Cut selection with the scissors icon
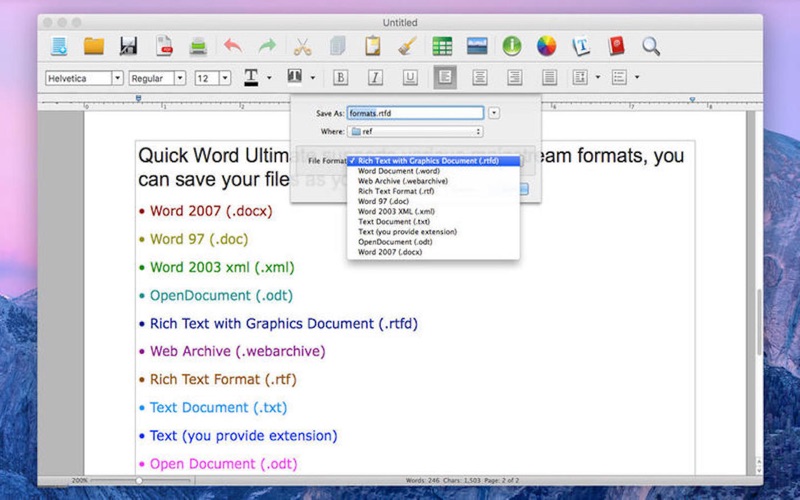This screenshot has height=500, width=800. click(303, 46)
